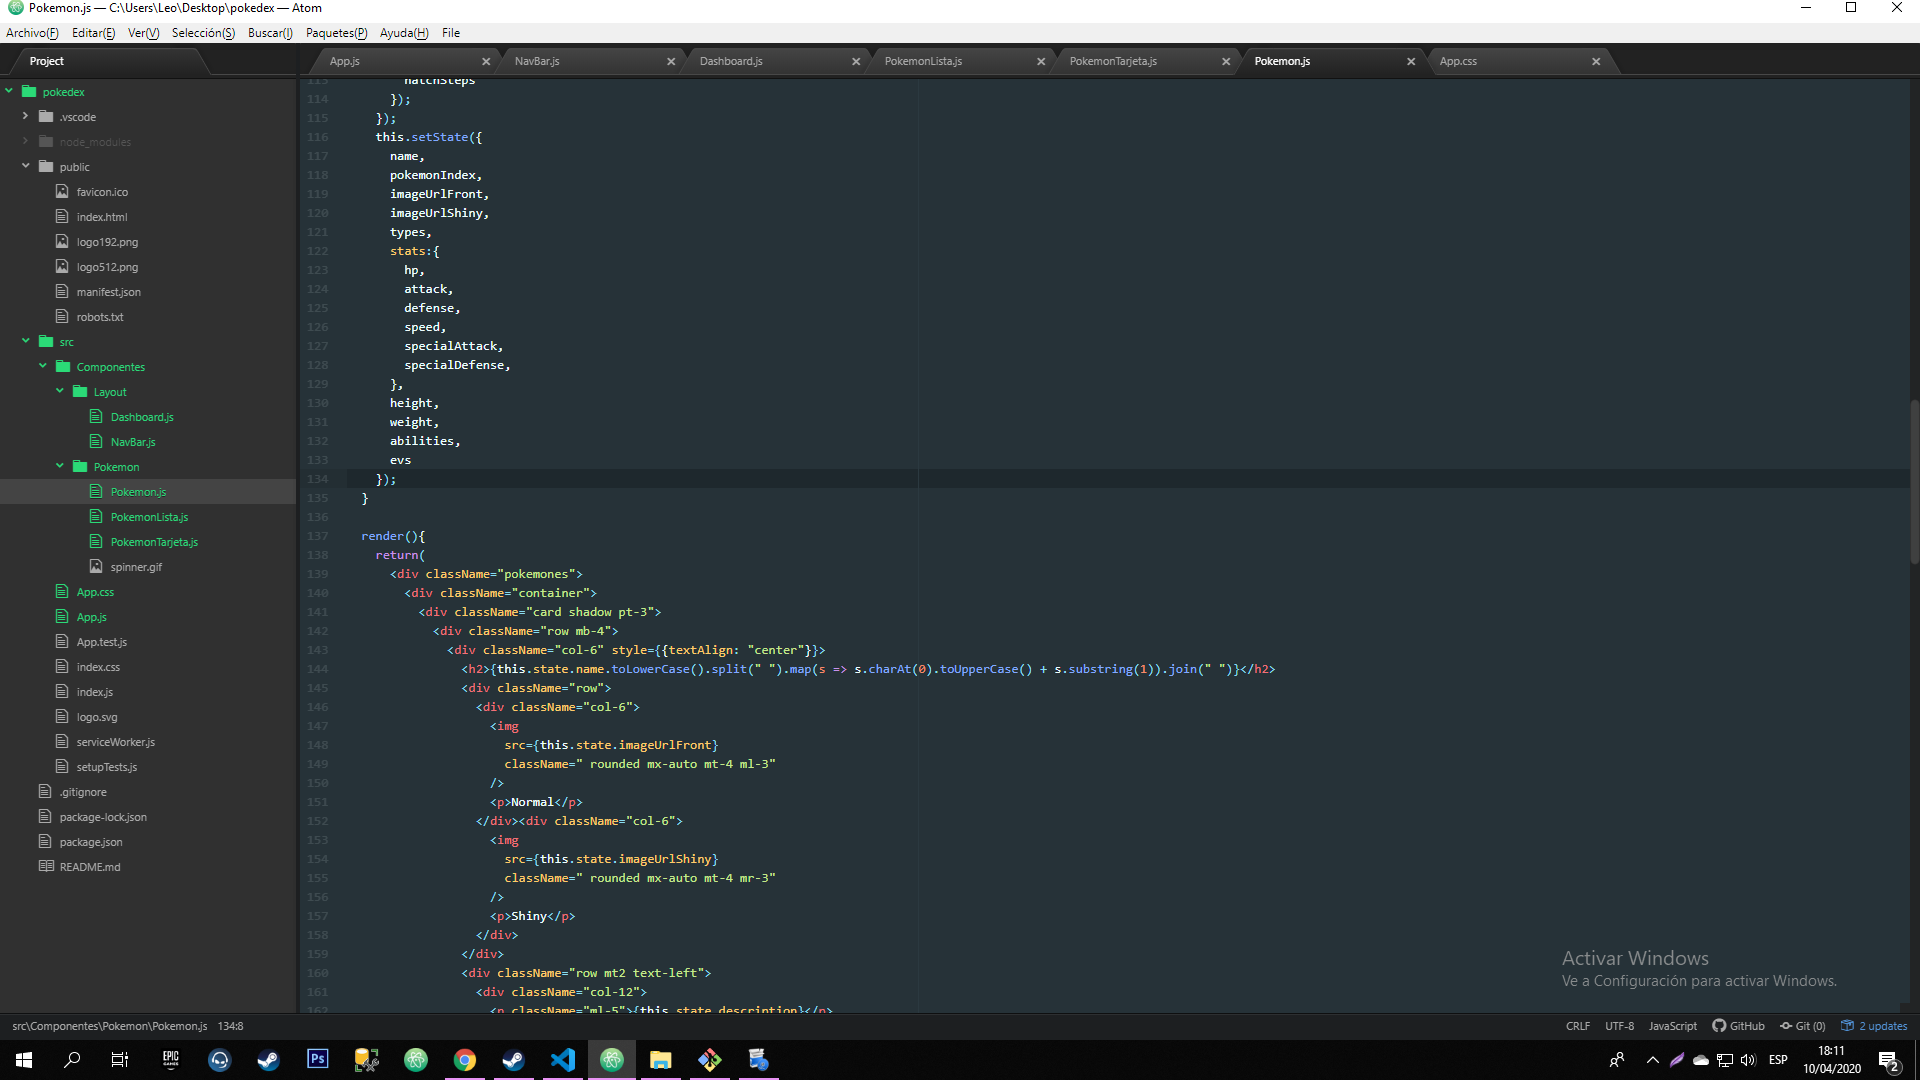Screen dimensions: 1920x1080
Task: Expand the .vscode folder chevron
Action: (x=26, y=116)
